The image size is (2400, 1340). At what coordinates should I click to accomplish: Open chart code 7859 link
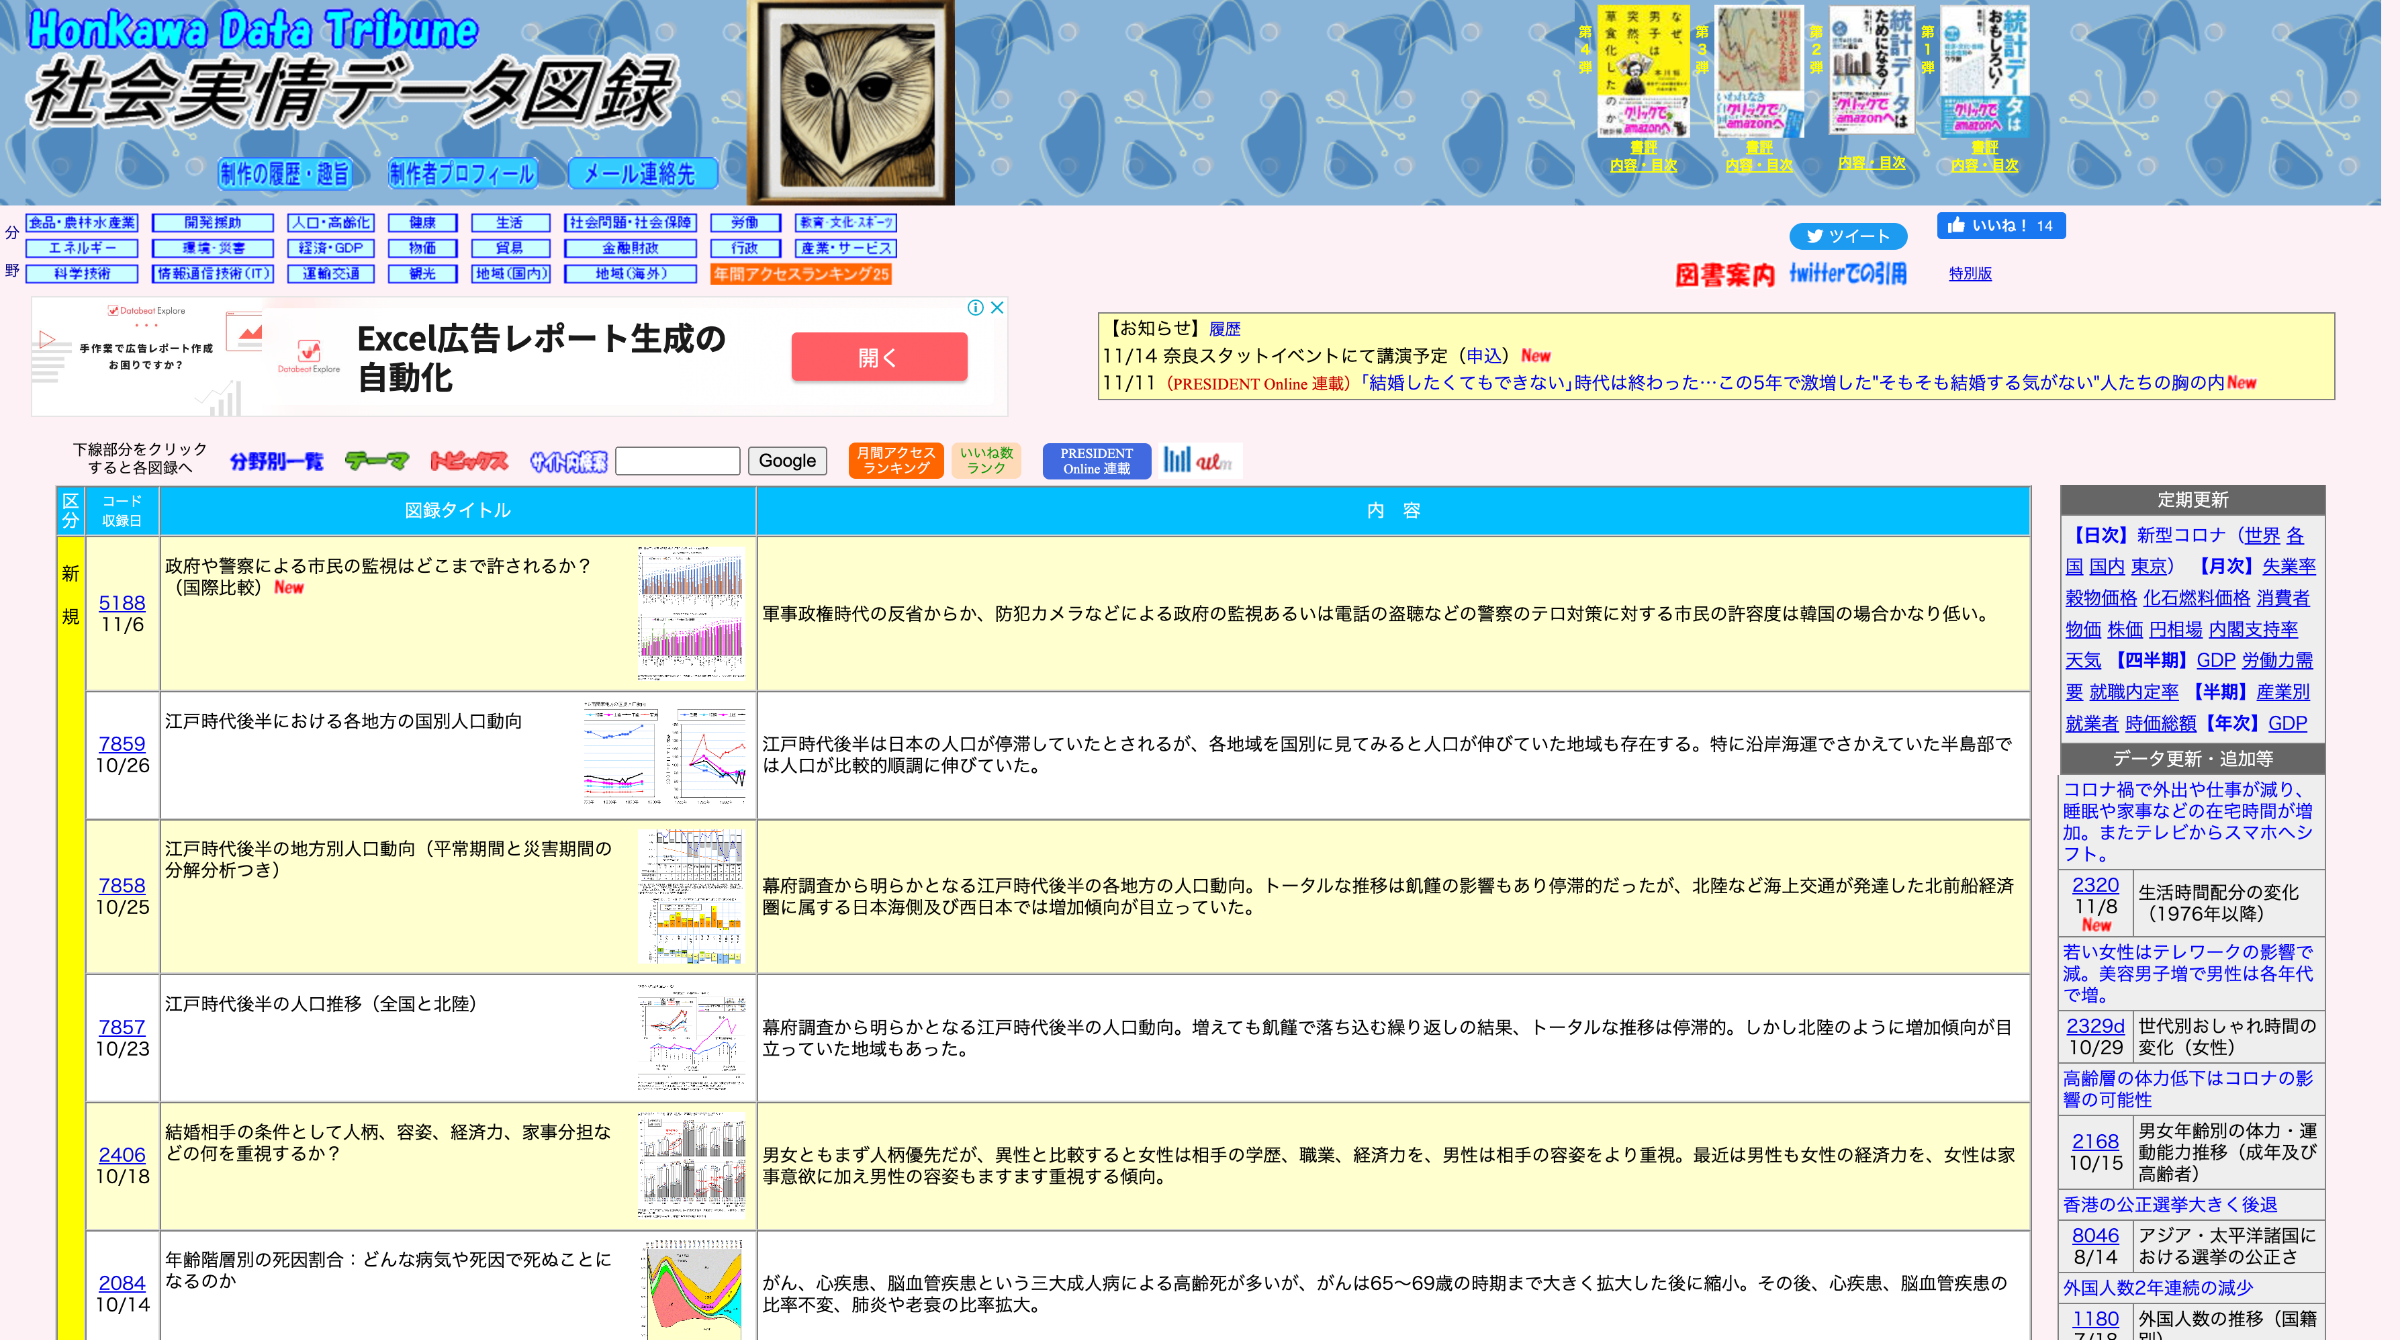tap(122, 744)
